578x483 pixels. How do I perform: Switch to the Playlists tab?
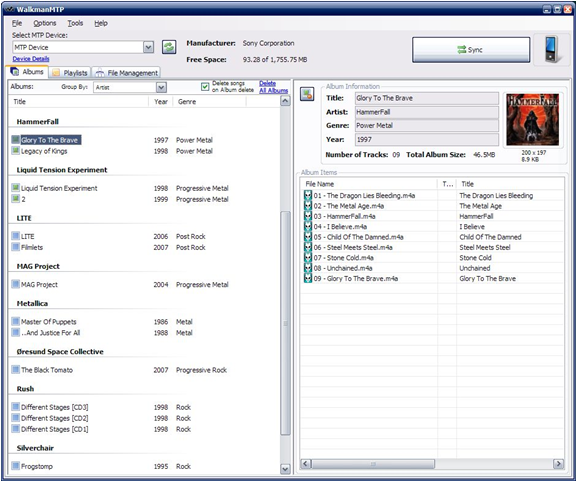tap(70, 73)
